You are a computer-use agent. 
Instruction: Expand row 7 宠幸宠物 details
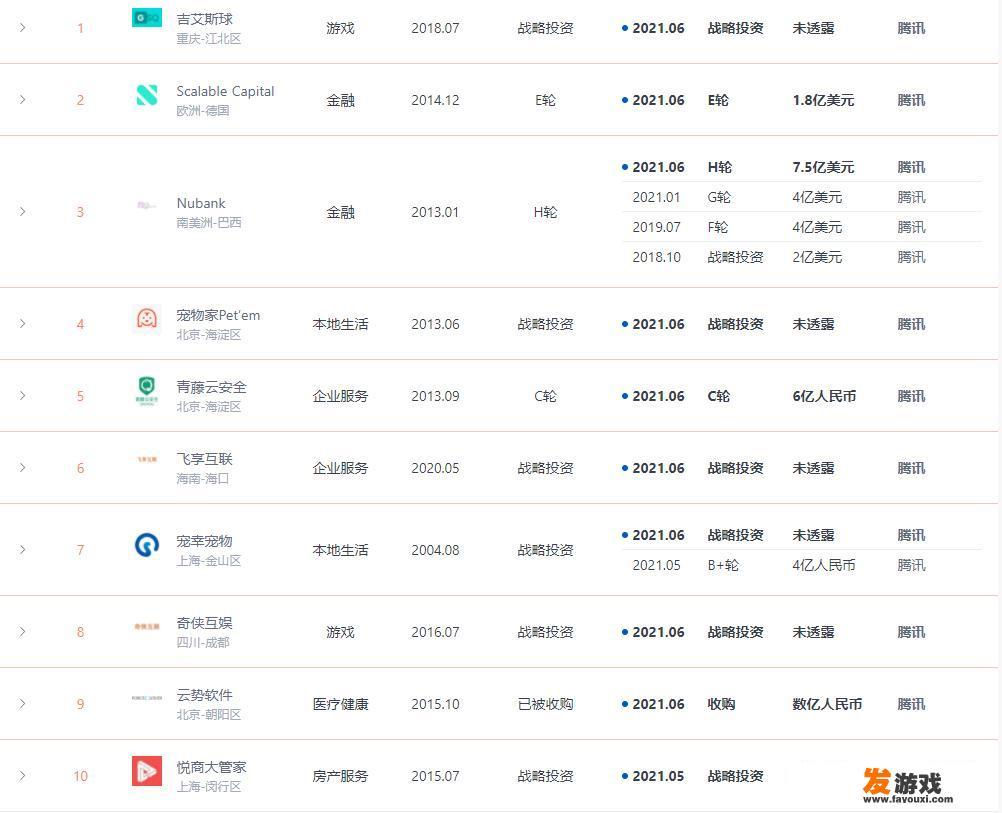(22, 550)
